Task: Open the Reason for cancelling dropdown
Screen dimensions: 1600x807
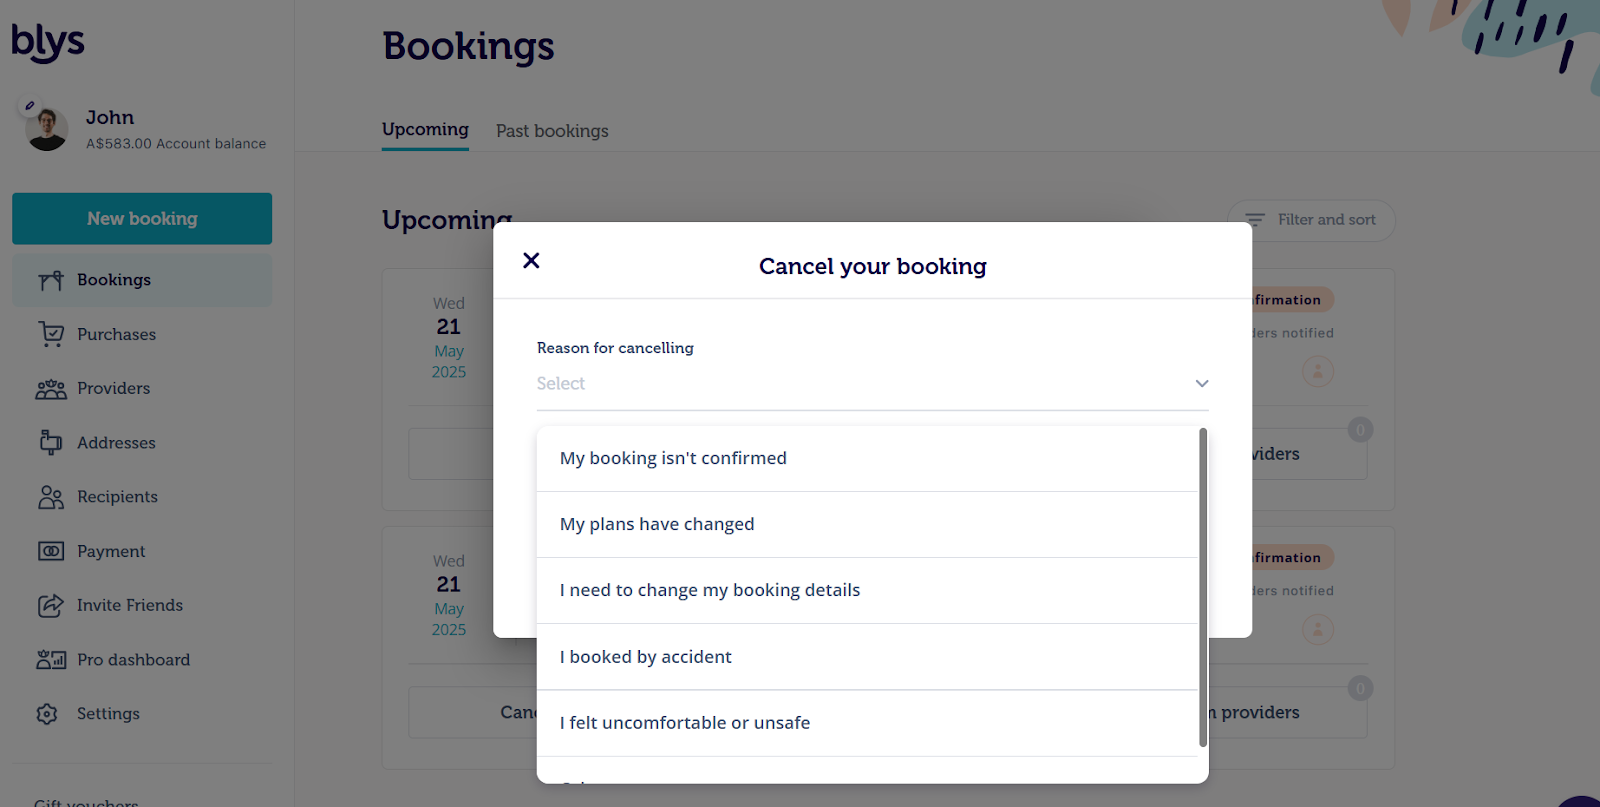Action: pyautogui.click(x=872, y=384)
